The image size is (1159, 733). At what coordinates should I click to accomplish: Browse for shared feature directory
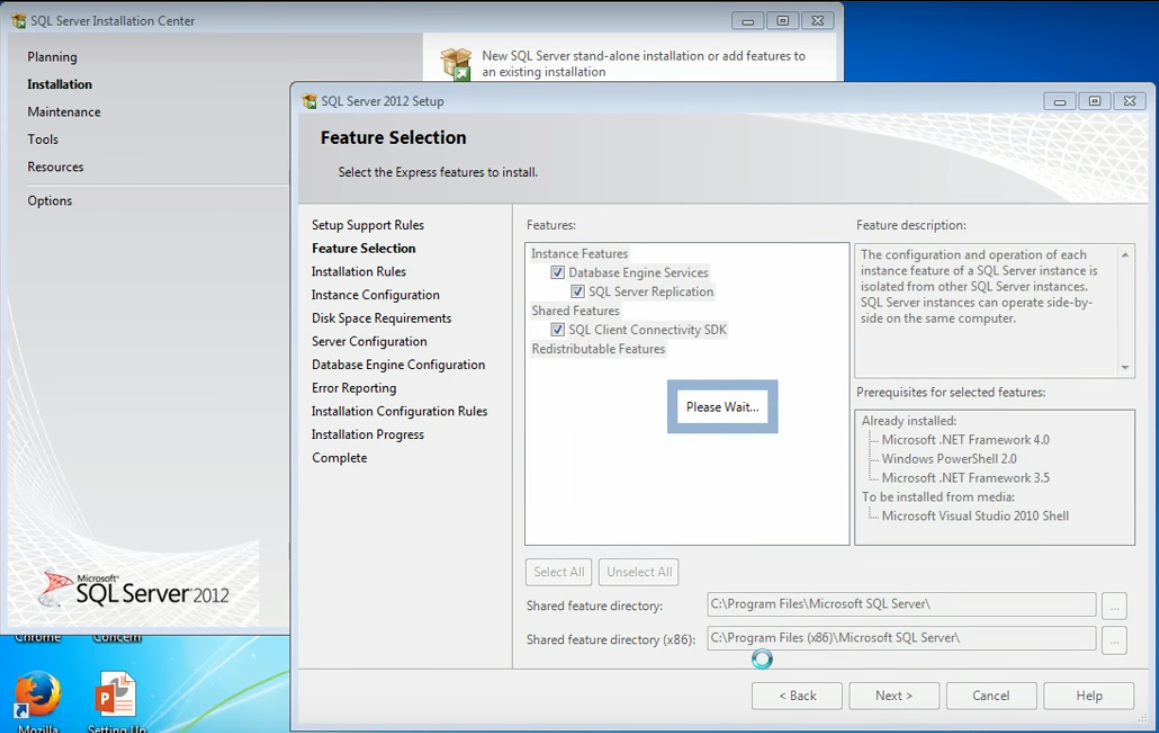point(1114,606)
